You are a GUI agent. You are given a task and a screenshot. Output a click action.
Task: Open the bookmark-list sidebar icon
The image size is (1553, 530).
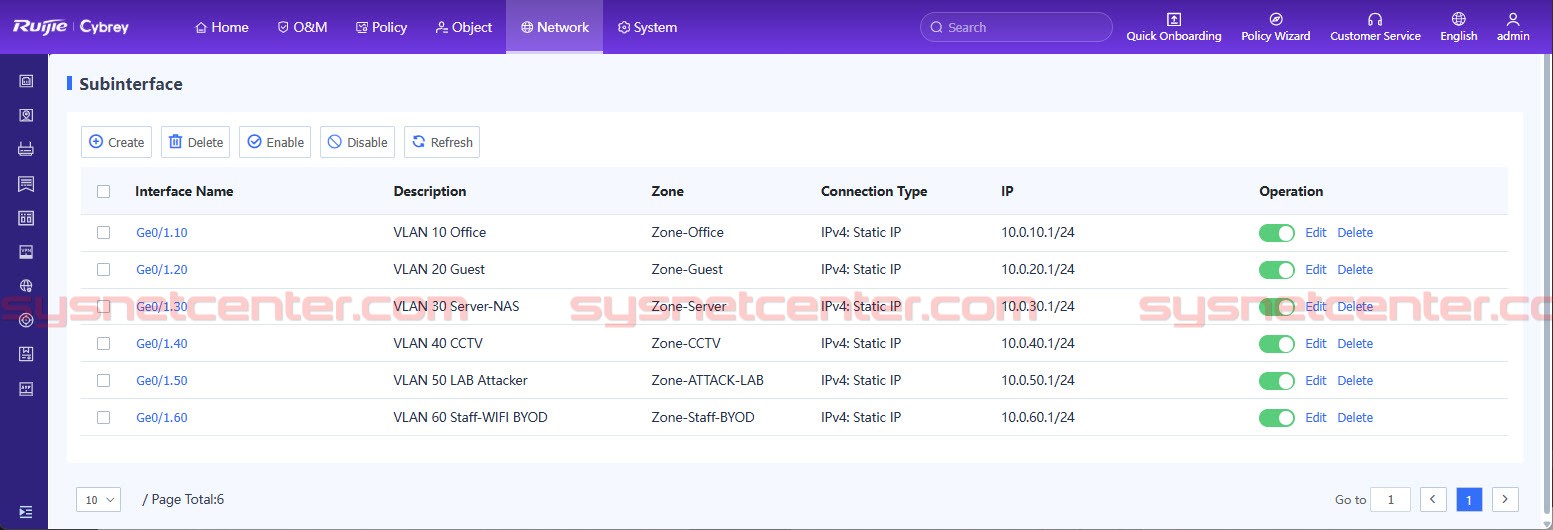pyautogui.click(x=26, y=183)
